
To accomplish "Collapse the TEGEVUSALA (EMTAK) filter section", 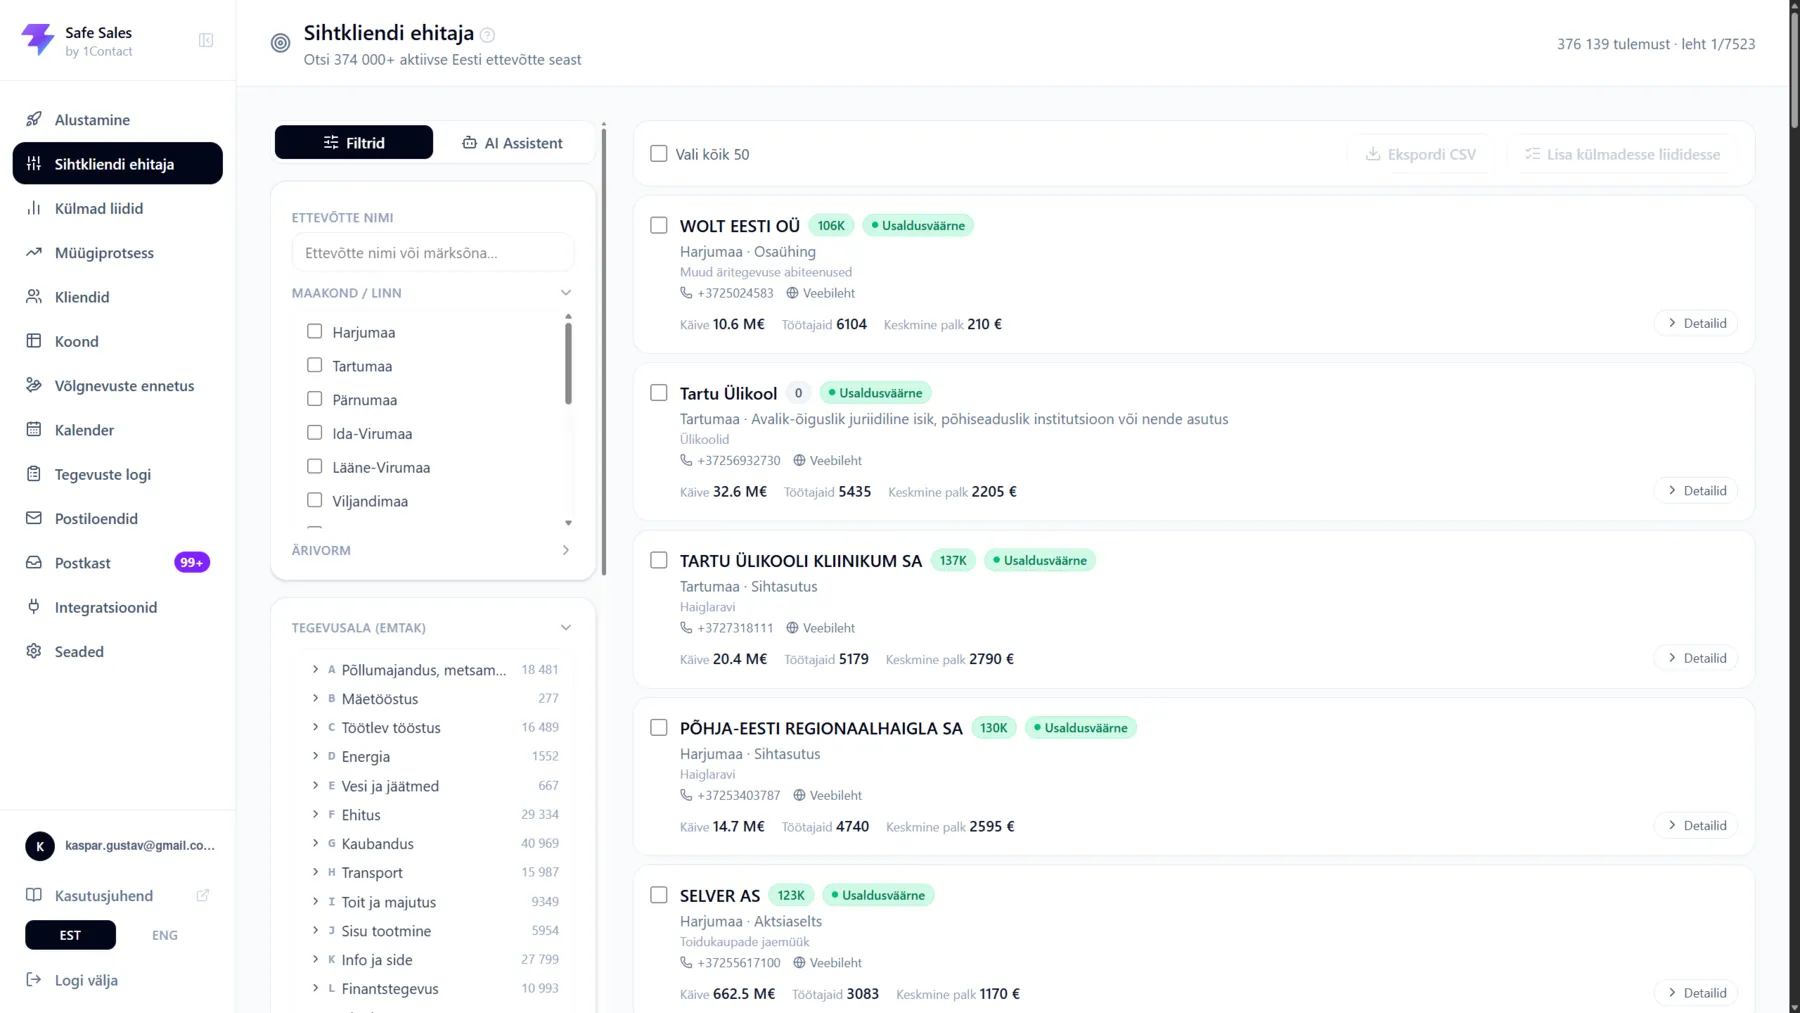I will pyautogui.click(x=566, y=628).
